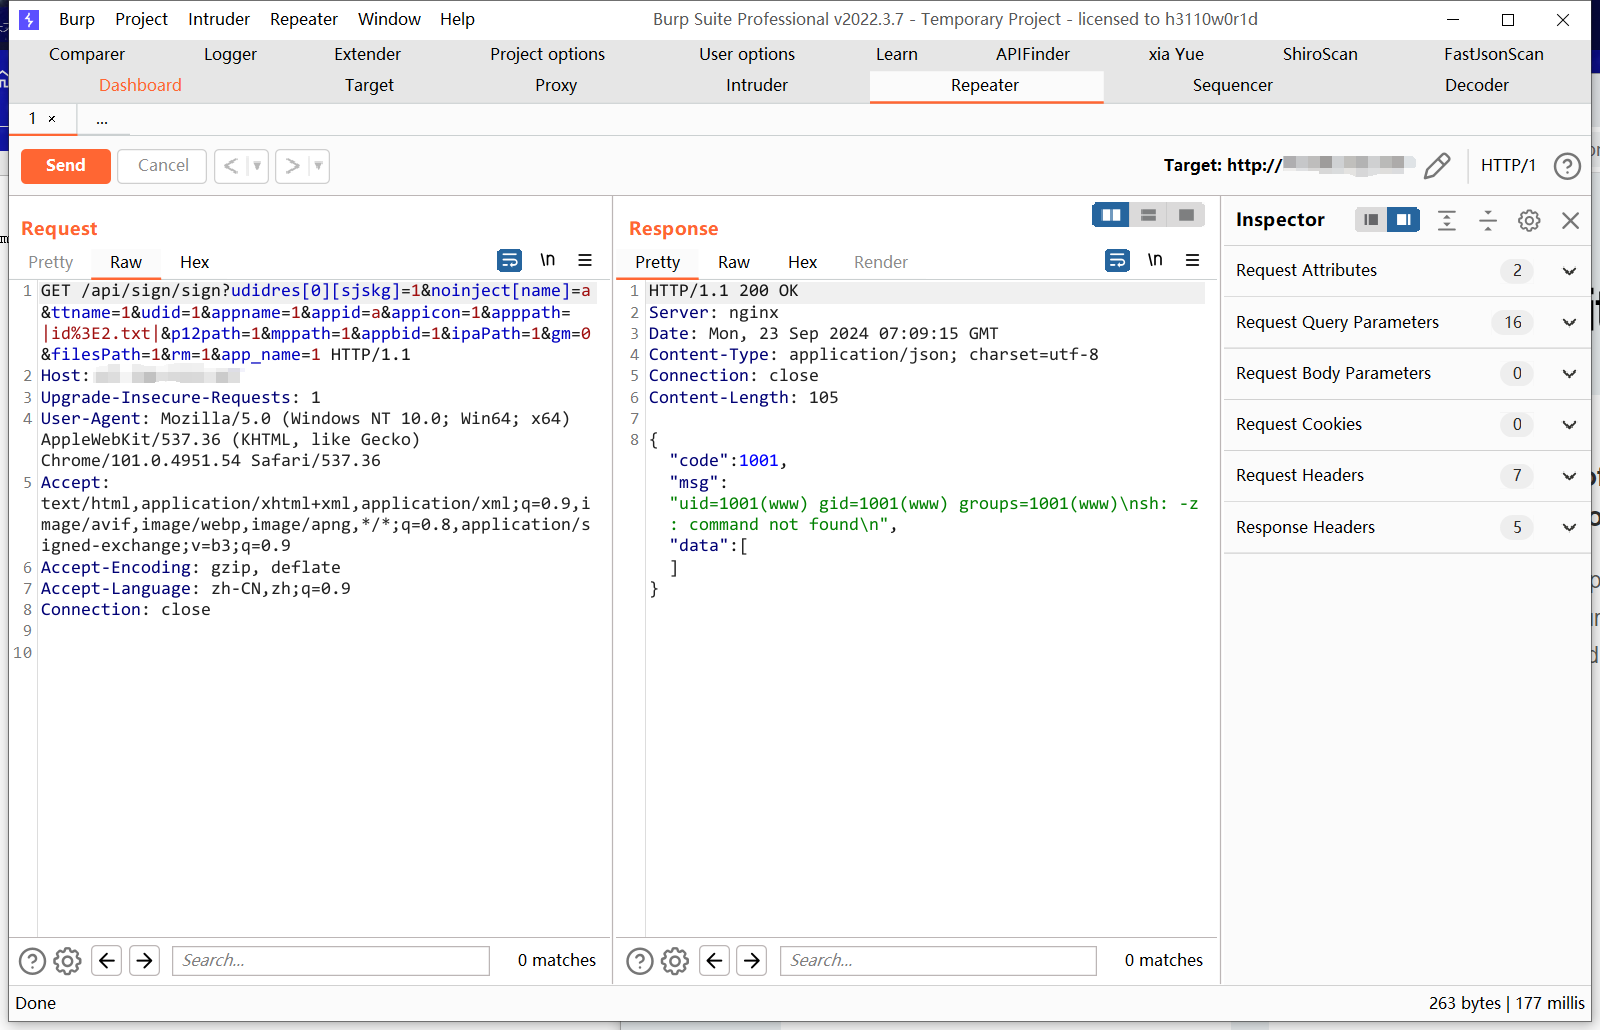Image resolution: width=1600 pixels, height=1030 pixels.
Task: Open the back history dropdown arrow
Action: point(257,166)
